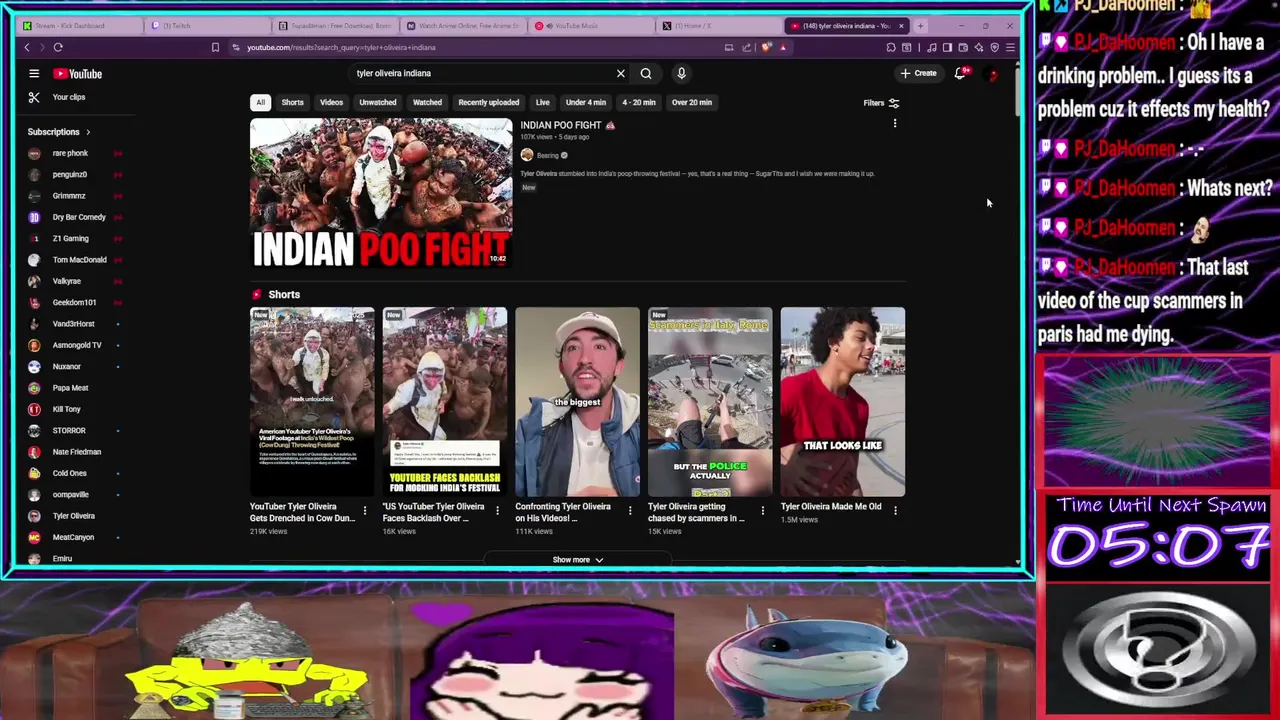Reload the page in the browser
Viewport: 1280px width, 720px height.
click(x=58, y=47)
